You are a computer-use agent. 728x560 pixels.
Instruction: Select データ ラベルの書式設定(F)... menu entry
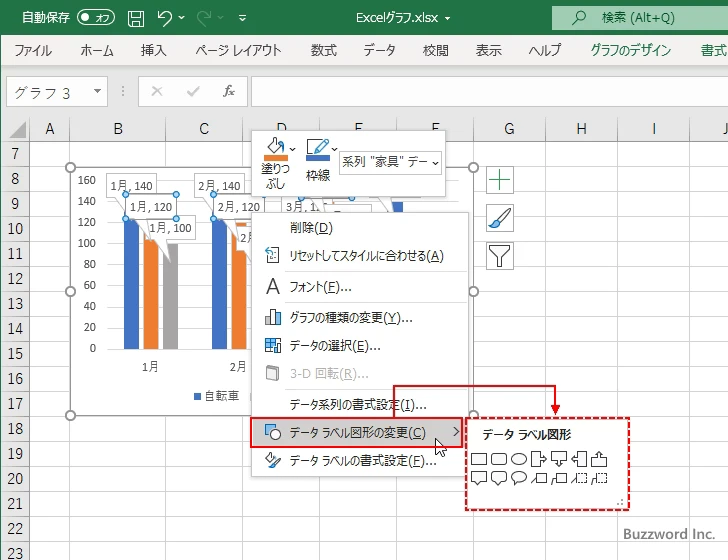(x=359, y=460)
